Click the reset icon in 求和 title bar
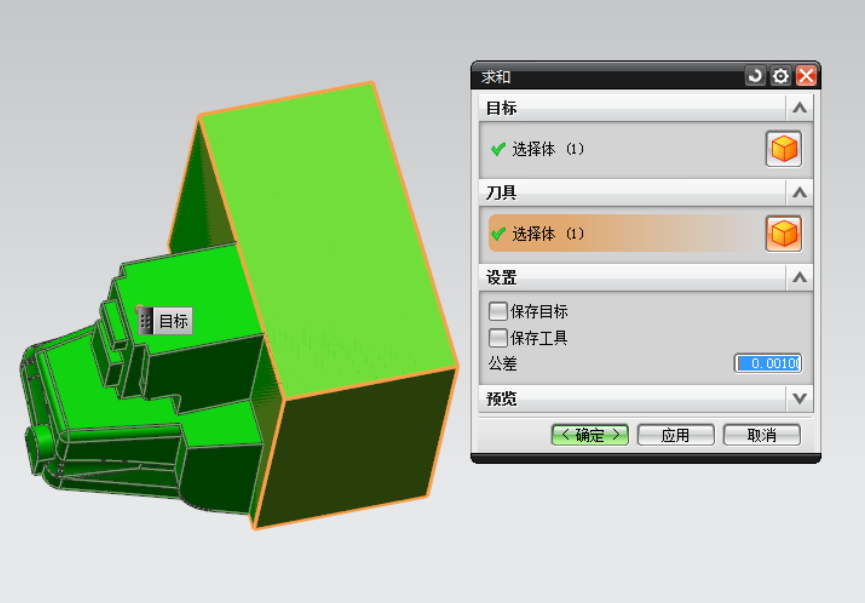Viewport: 865px width, 603px height. point(755,76)
